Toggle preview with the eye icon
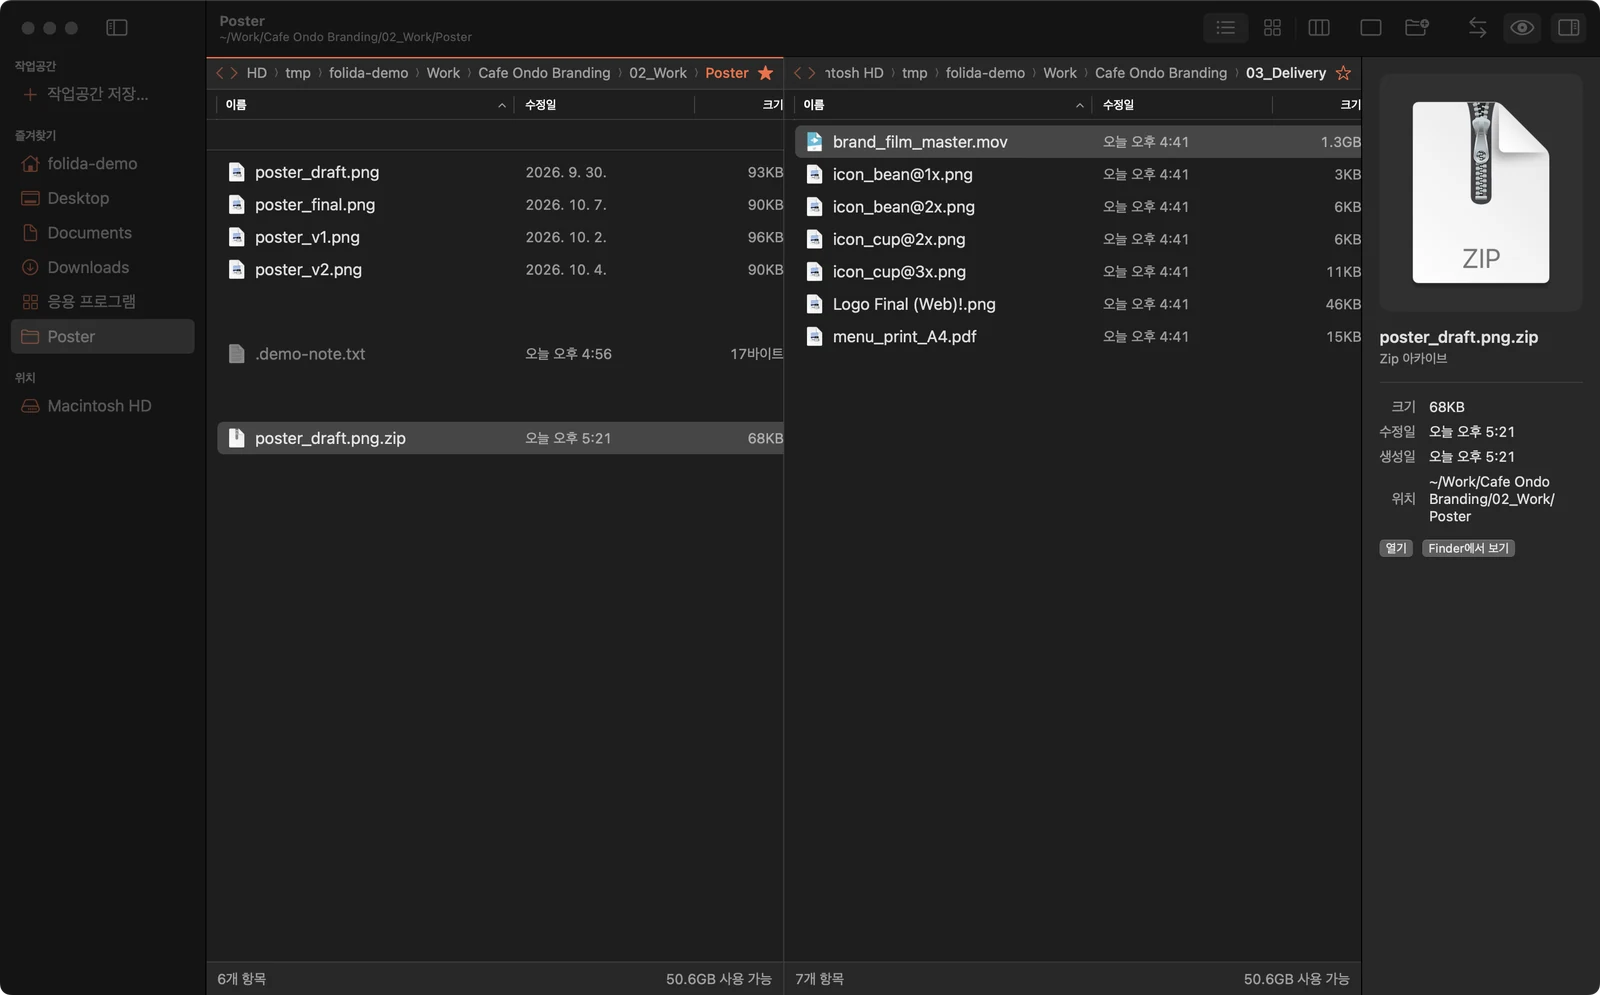1600x995 pixels. pos(1522,28)
